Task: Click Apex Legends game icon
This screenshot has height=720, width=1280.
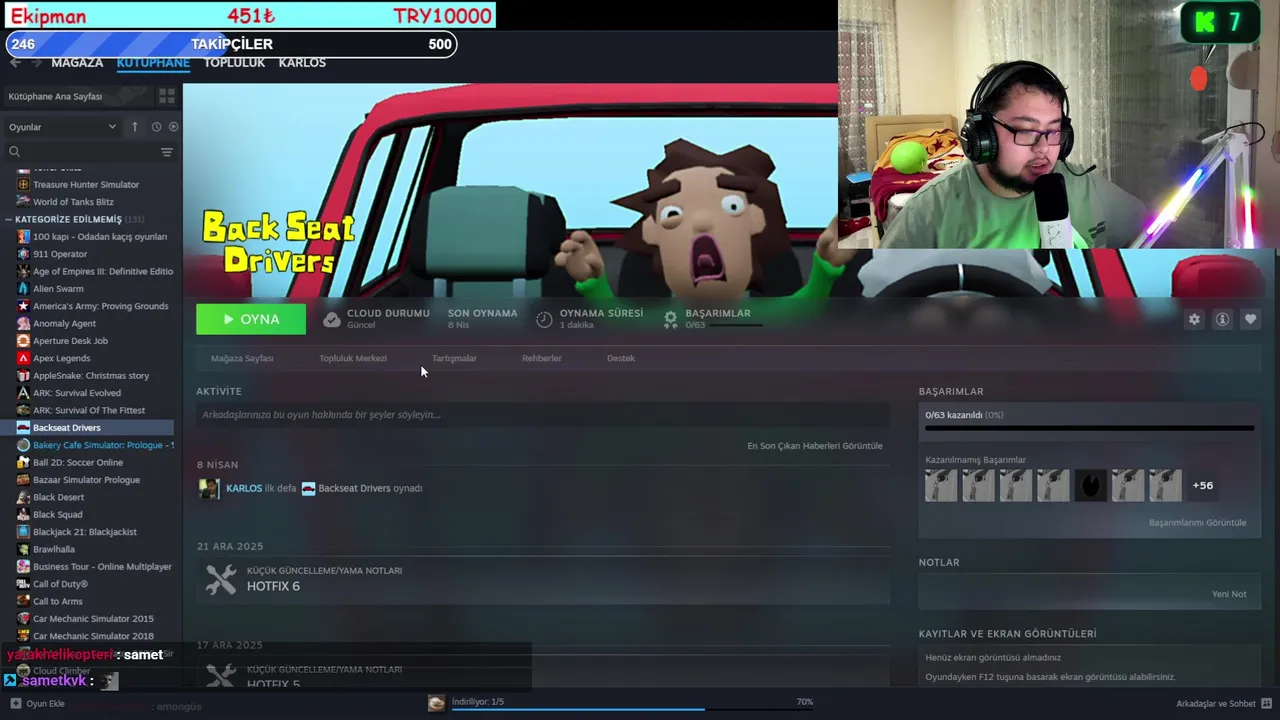Action: click(x=24, y=358)
